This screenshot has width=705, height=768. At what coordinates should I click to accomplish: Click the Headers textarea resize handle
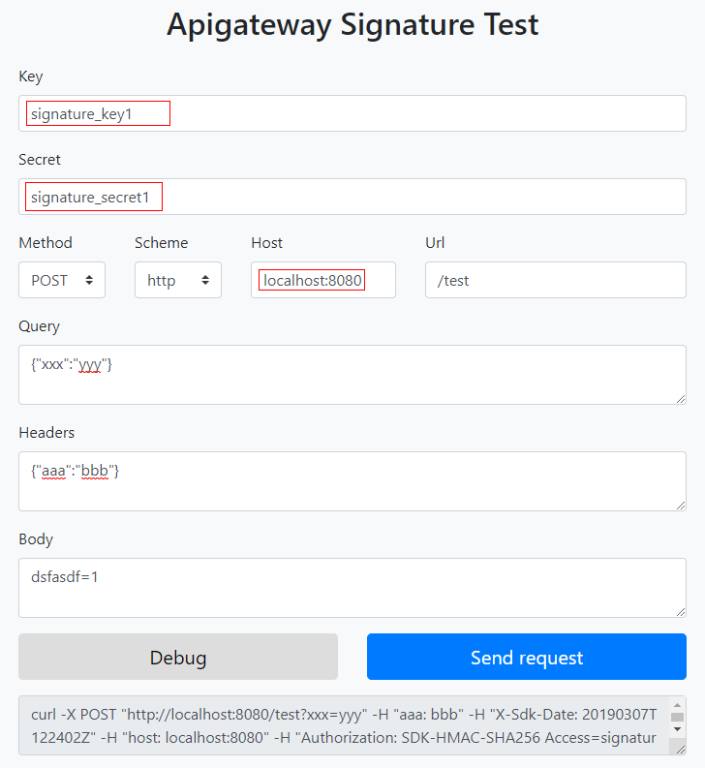(x=681, y=505)
